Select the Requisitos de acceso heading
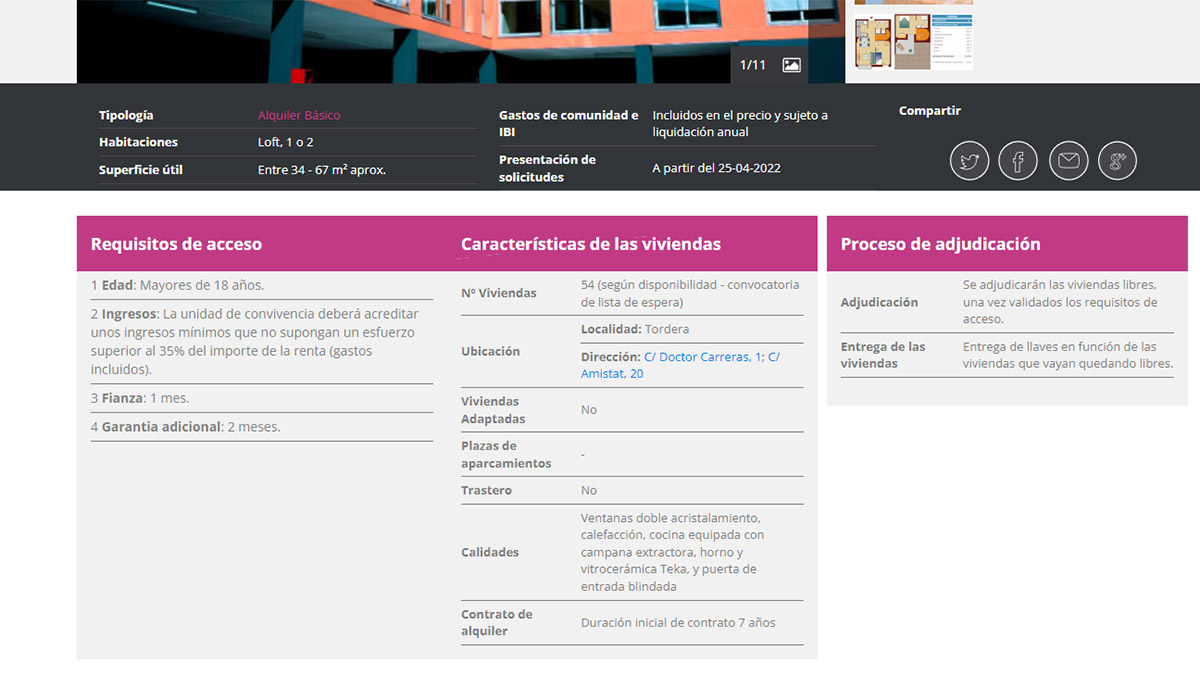This screenshot has height=675, width=1200. pos(176,244)
